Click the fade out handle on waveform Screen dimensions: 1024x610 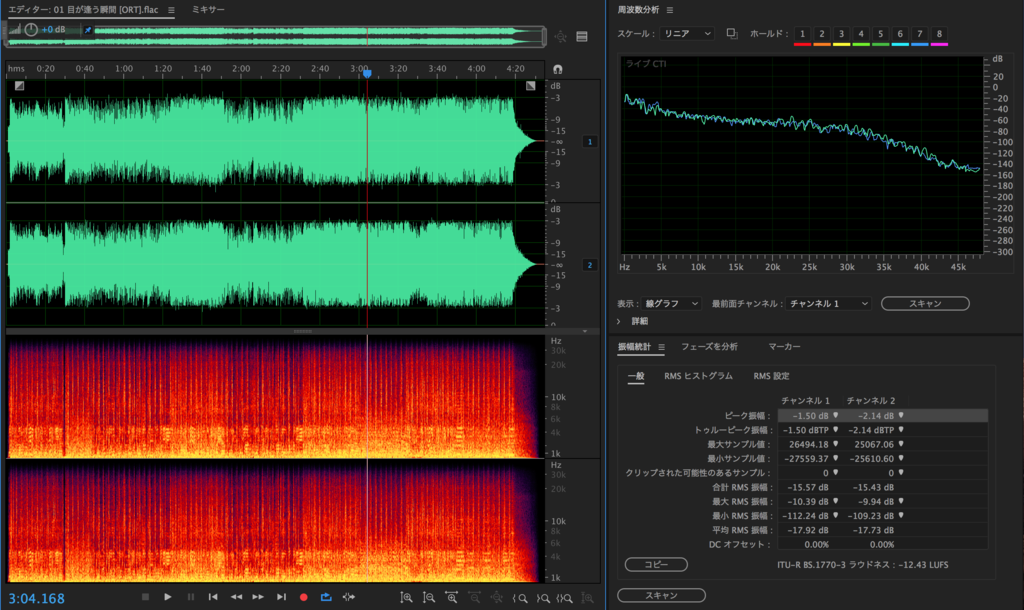pos(531,86)
